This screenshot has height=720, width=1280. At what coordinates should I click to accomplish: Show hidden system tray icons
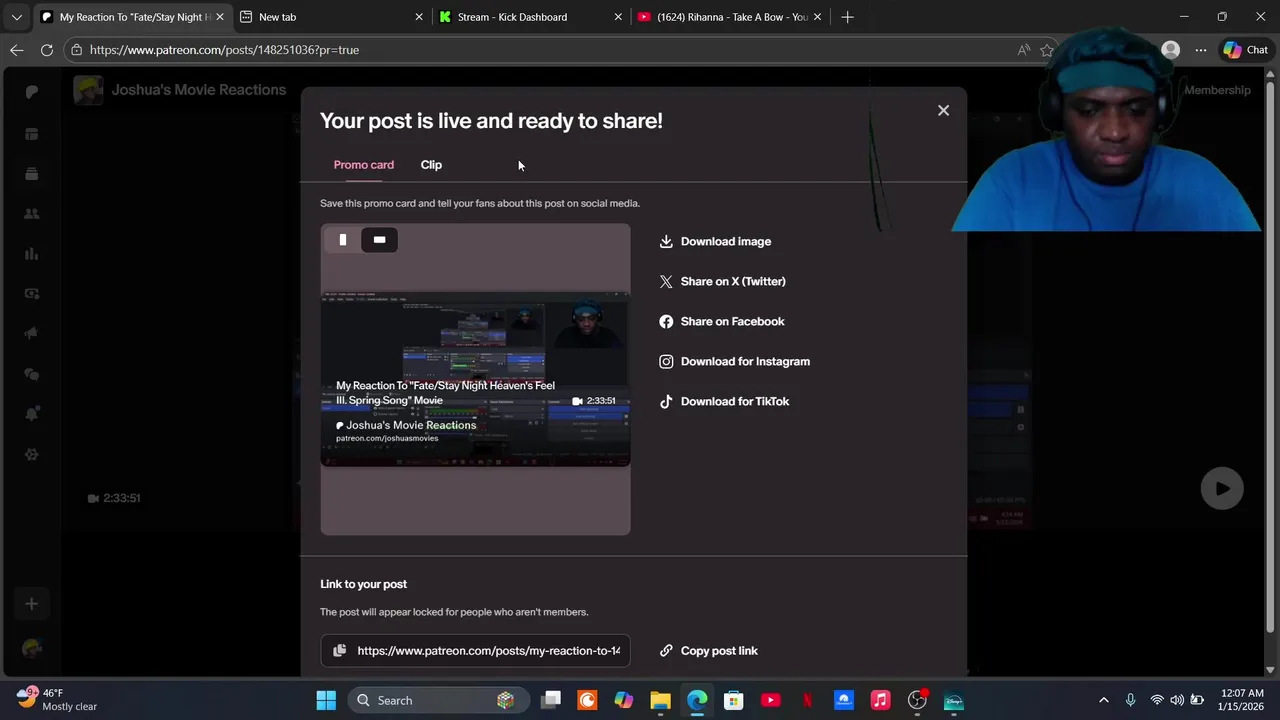pos(1104,700)
